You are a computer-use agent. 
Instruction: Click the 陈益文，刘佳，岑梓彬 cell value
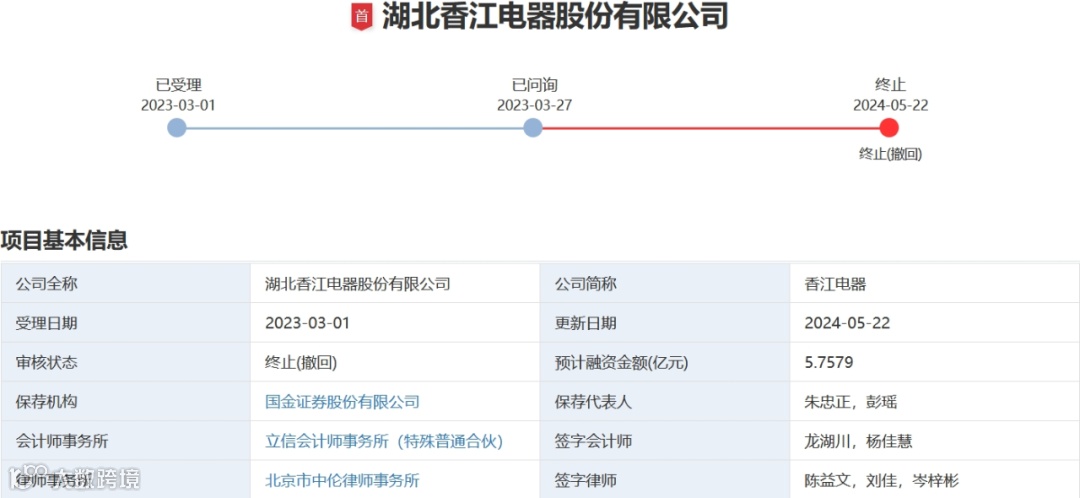point(881,481)
